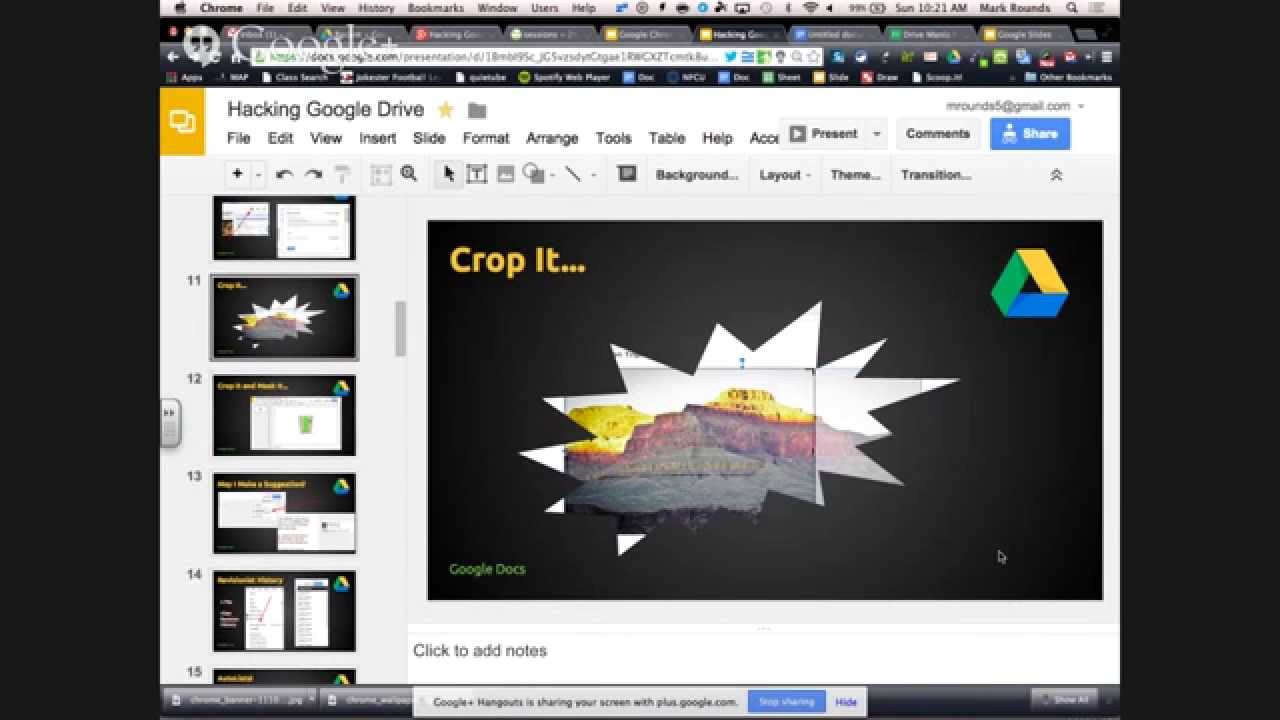1280x720 pixels.
Task: Open the Apps bookmark shortcut
Action: [x=185, y=77]
